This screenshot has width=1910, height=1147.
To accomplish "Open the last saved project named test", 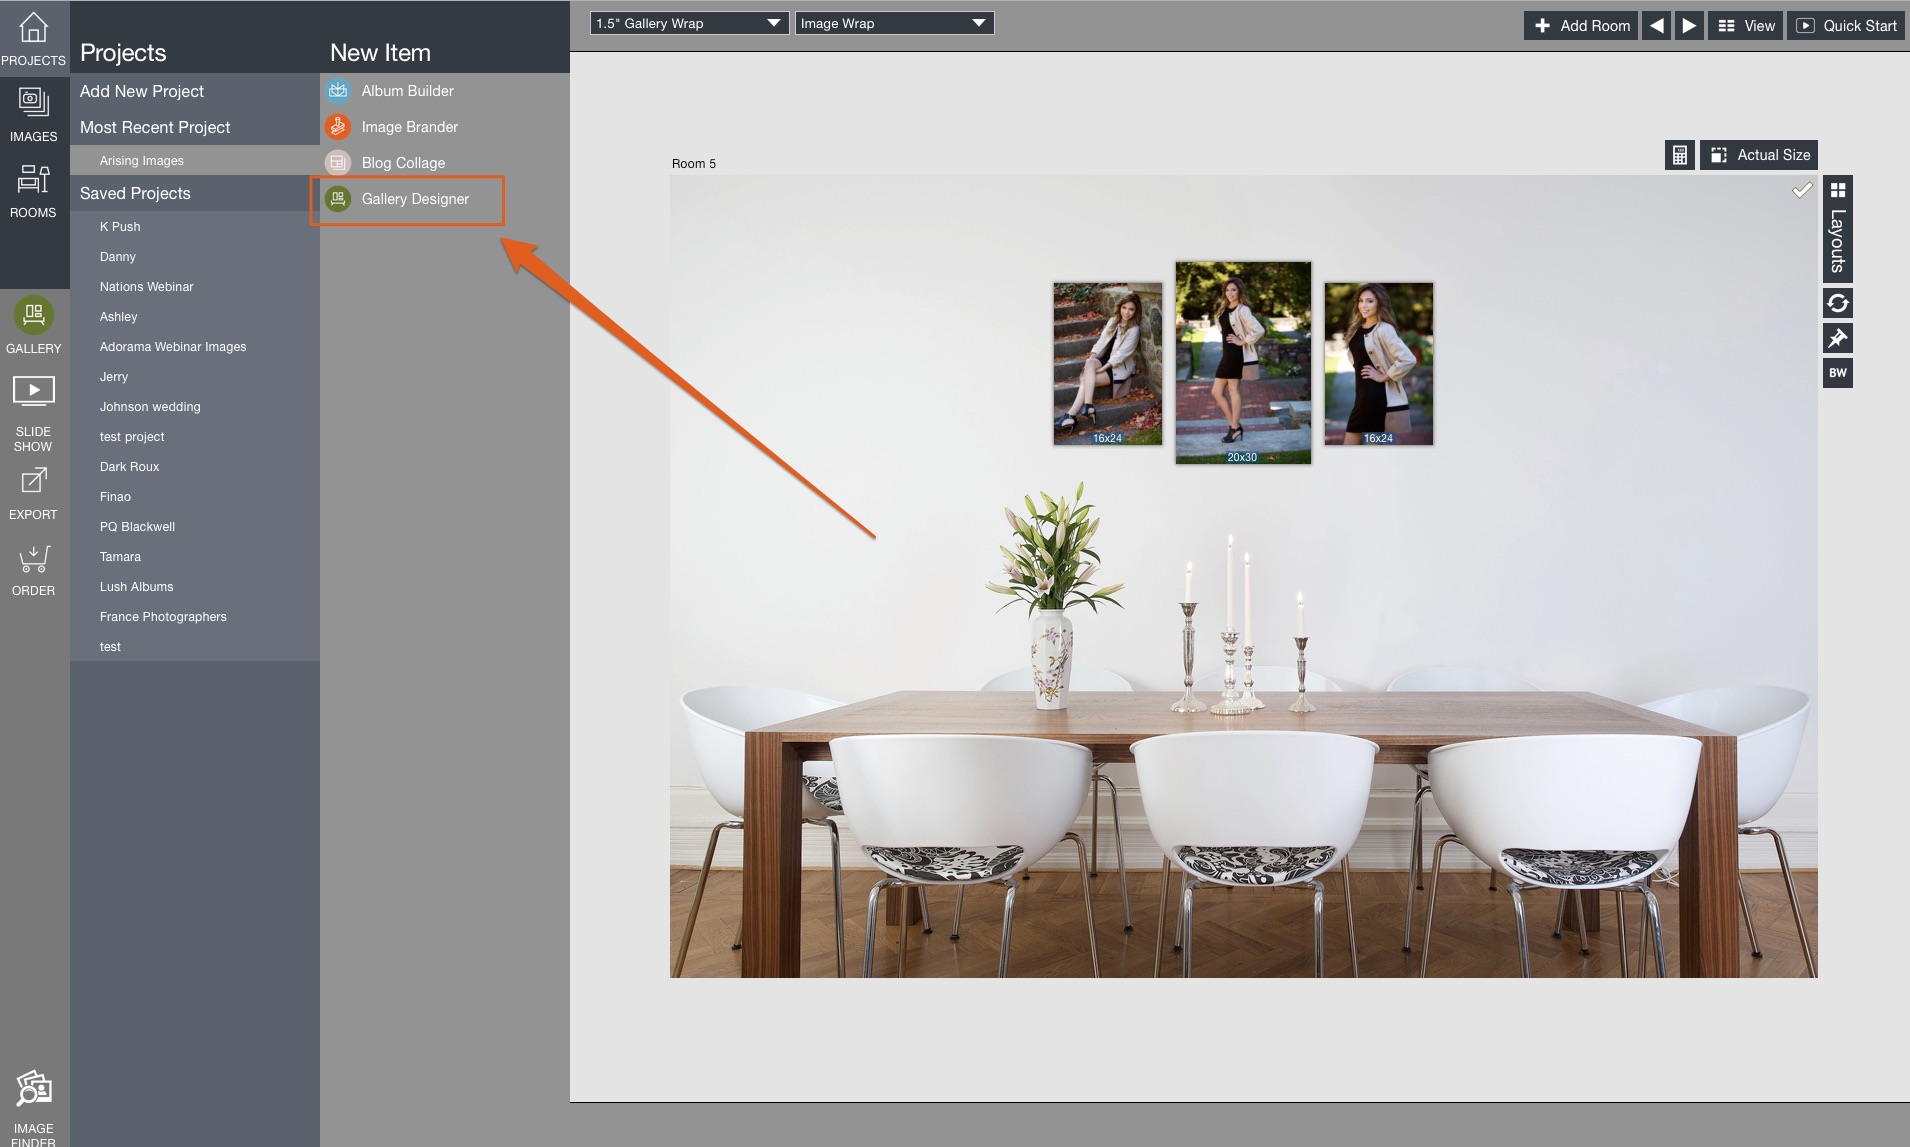I will click(x=194, y=647).
